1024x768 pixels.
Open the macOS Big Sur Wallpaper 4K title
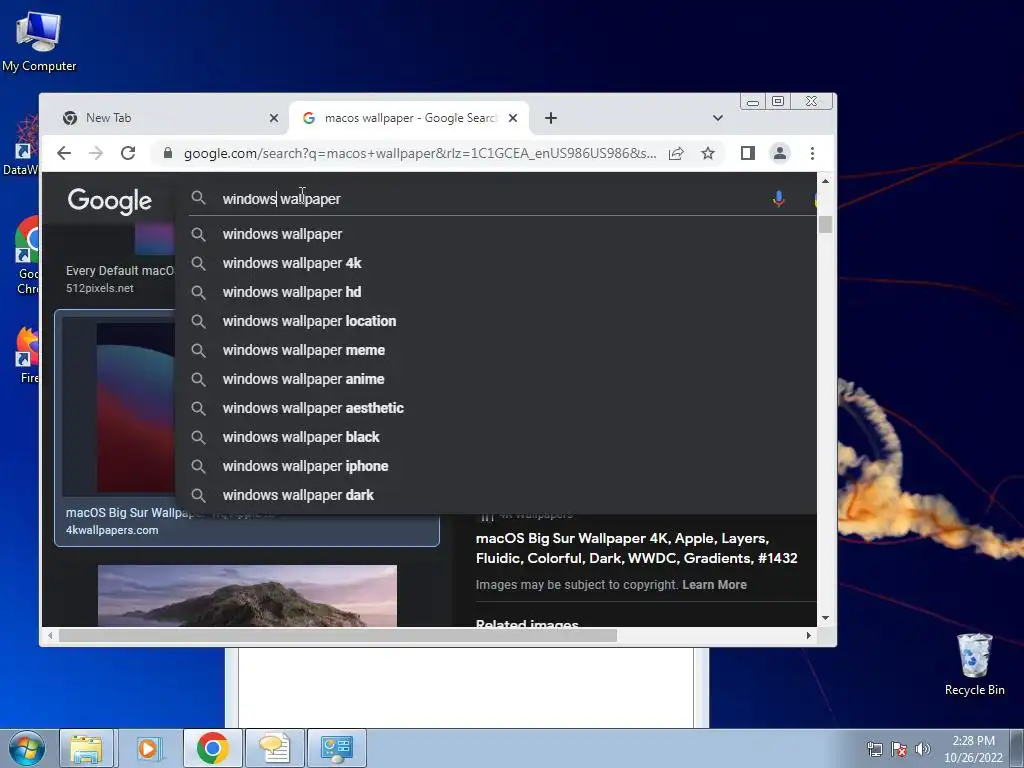click(x=636, y=549)
